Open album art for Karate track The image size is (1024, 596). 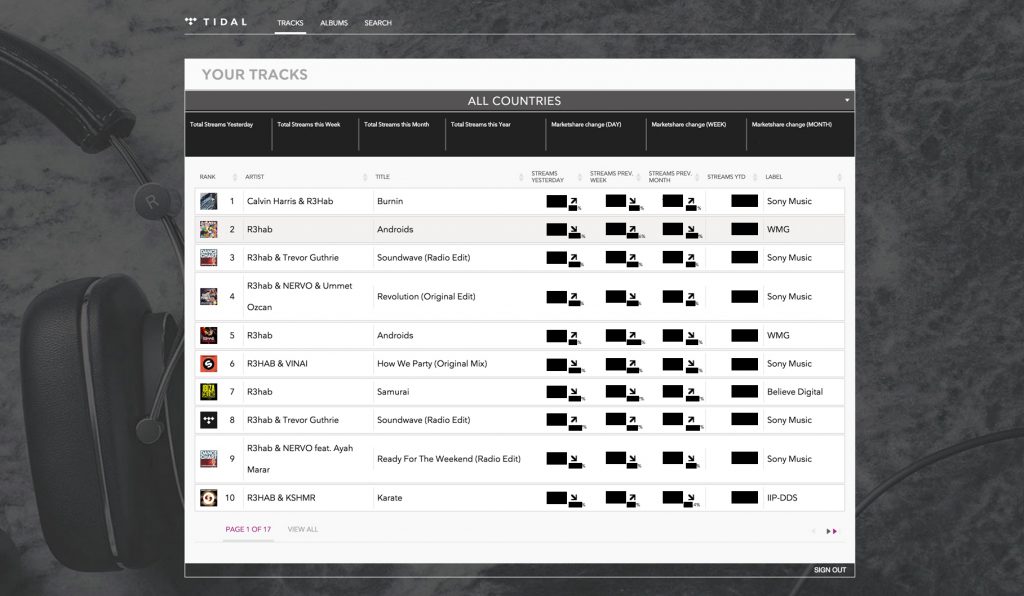pos(208,498)
